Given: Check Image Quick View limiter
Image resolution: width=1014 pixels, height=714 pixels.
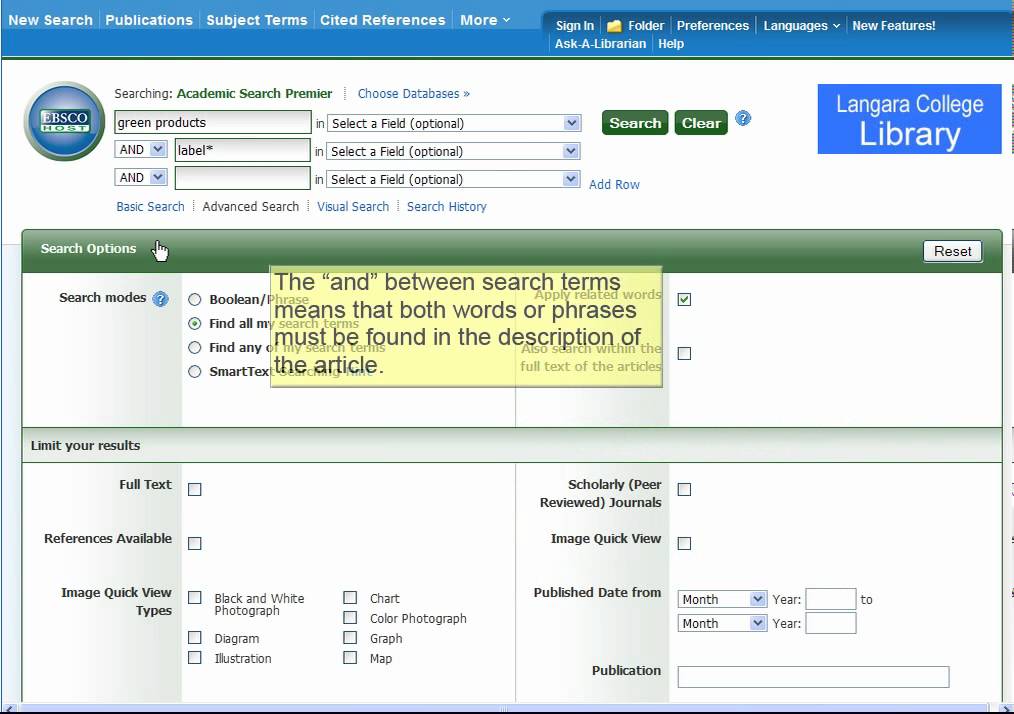Looking at the screenshot, I should tap(684, 543).
